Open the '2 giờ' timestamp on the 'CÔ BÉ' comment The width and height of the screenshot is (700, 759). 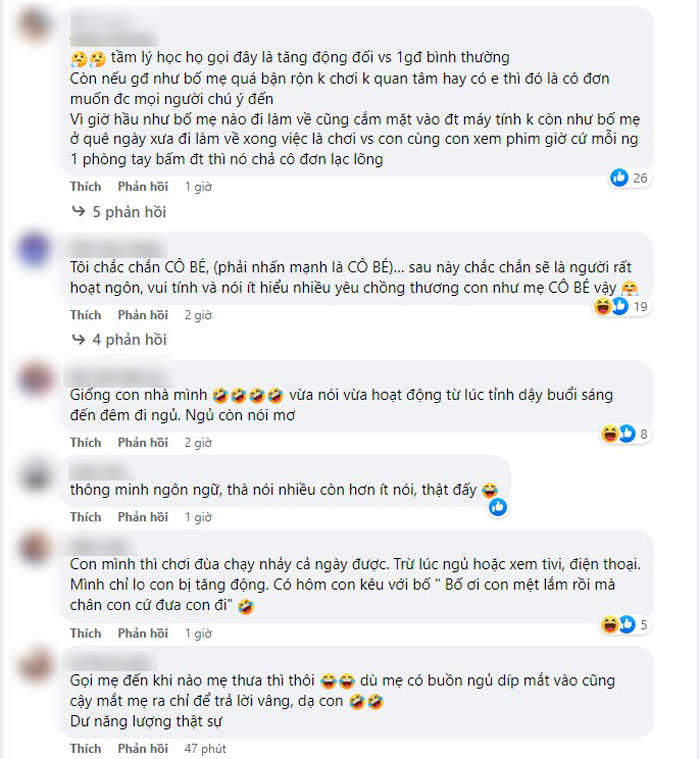(x=198, y=315)
